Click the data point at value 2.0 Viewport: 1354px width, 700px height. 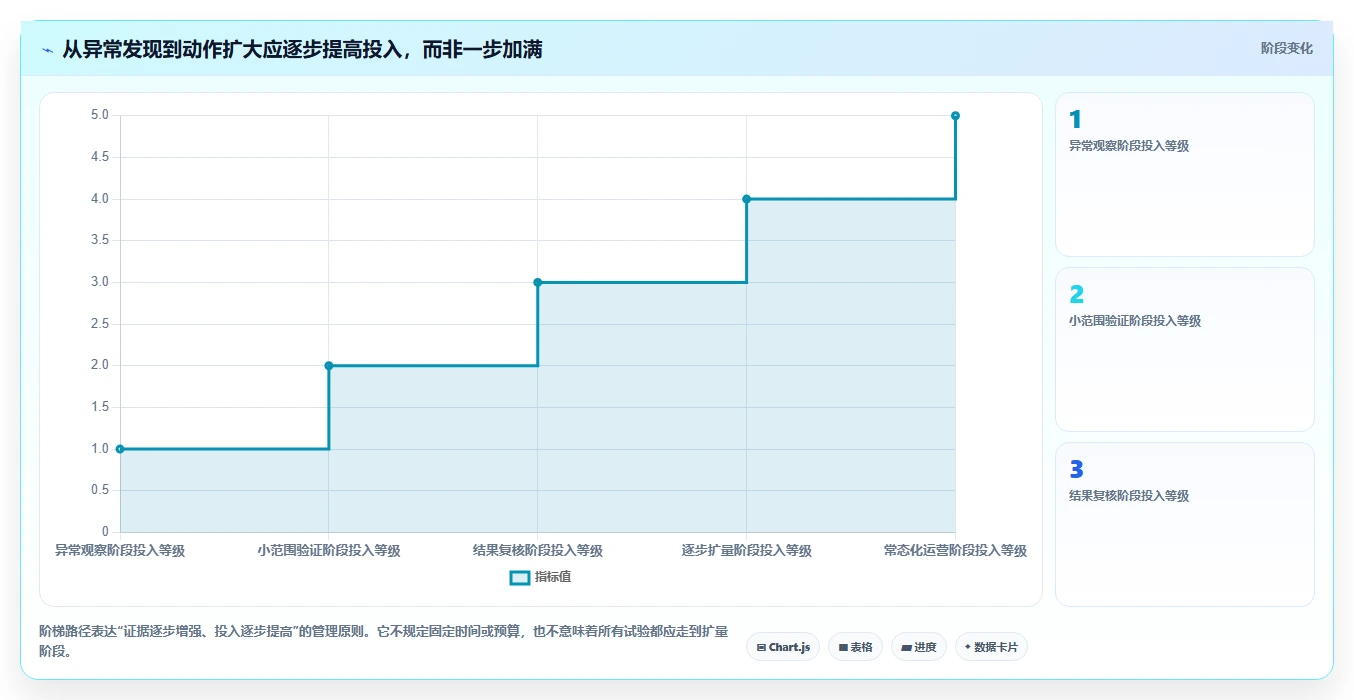point(329,366)
